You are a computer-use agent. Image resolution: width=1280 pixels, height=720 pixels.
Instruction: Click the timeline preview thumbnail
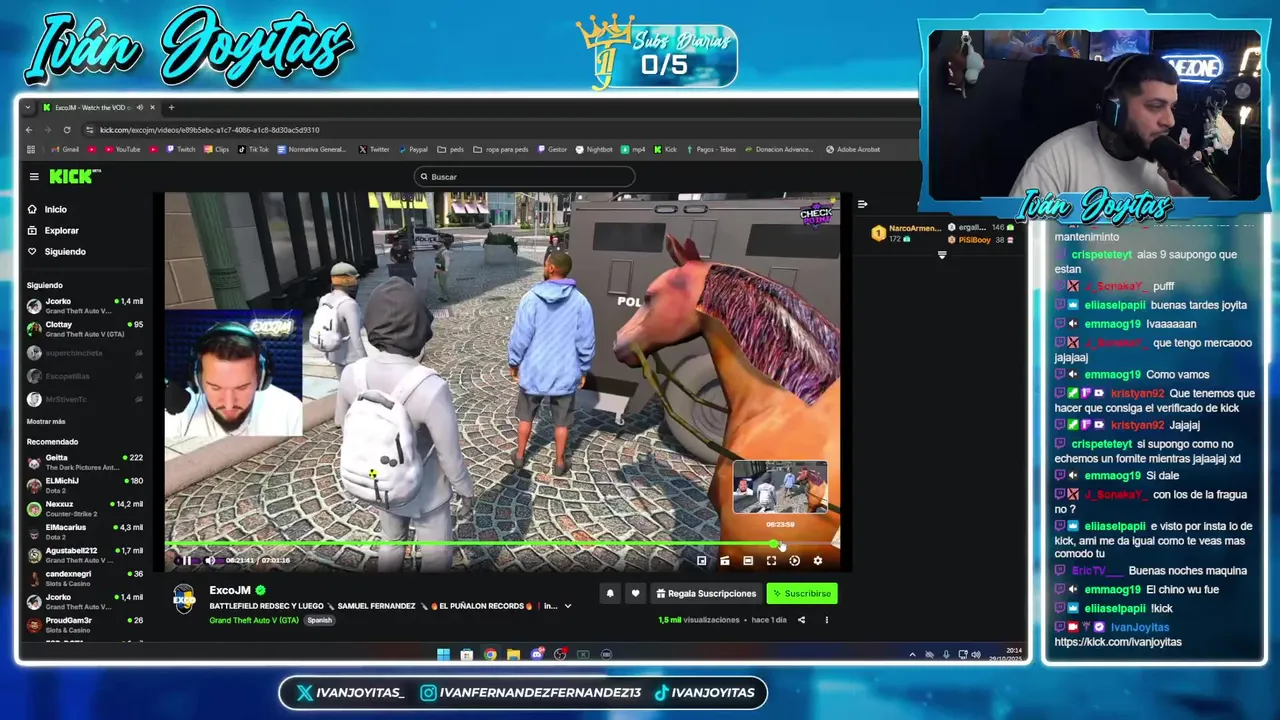[x=780, y=488]
